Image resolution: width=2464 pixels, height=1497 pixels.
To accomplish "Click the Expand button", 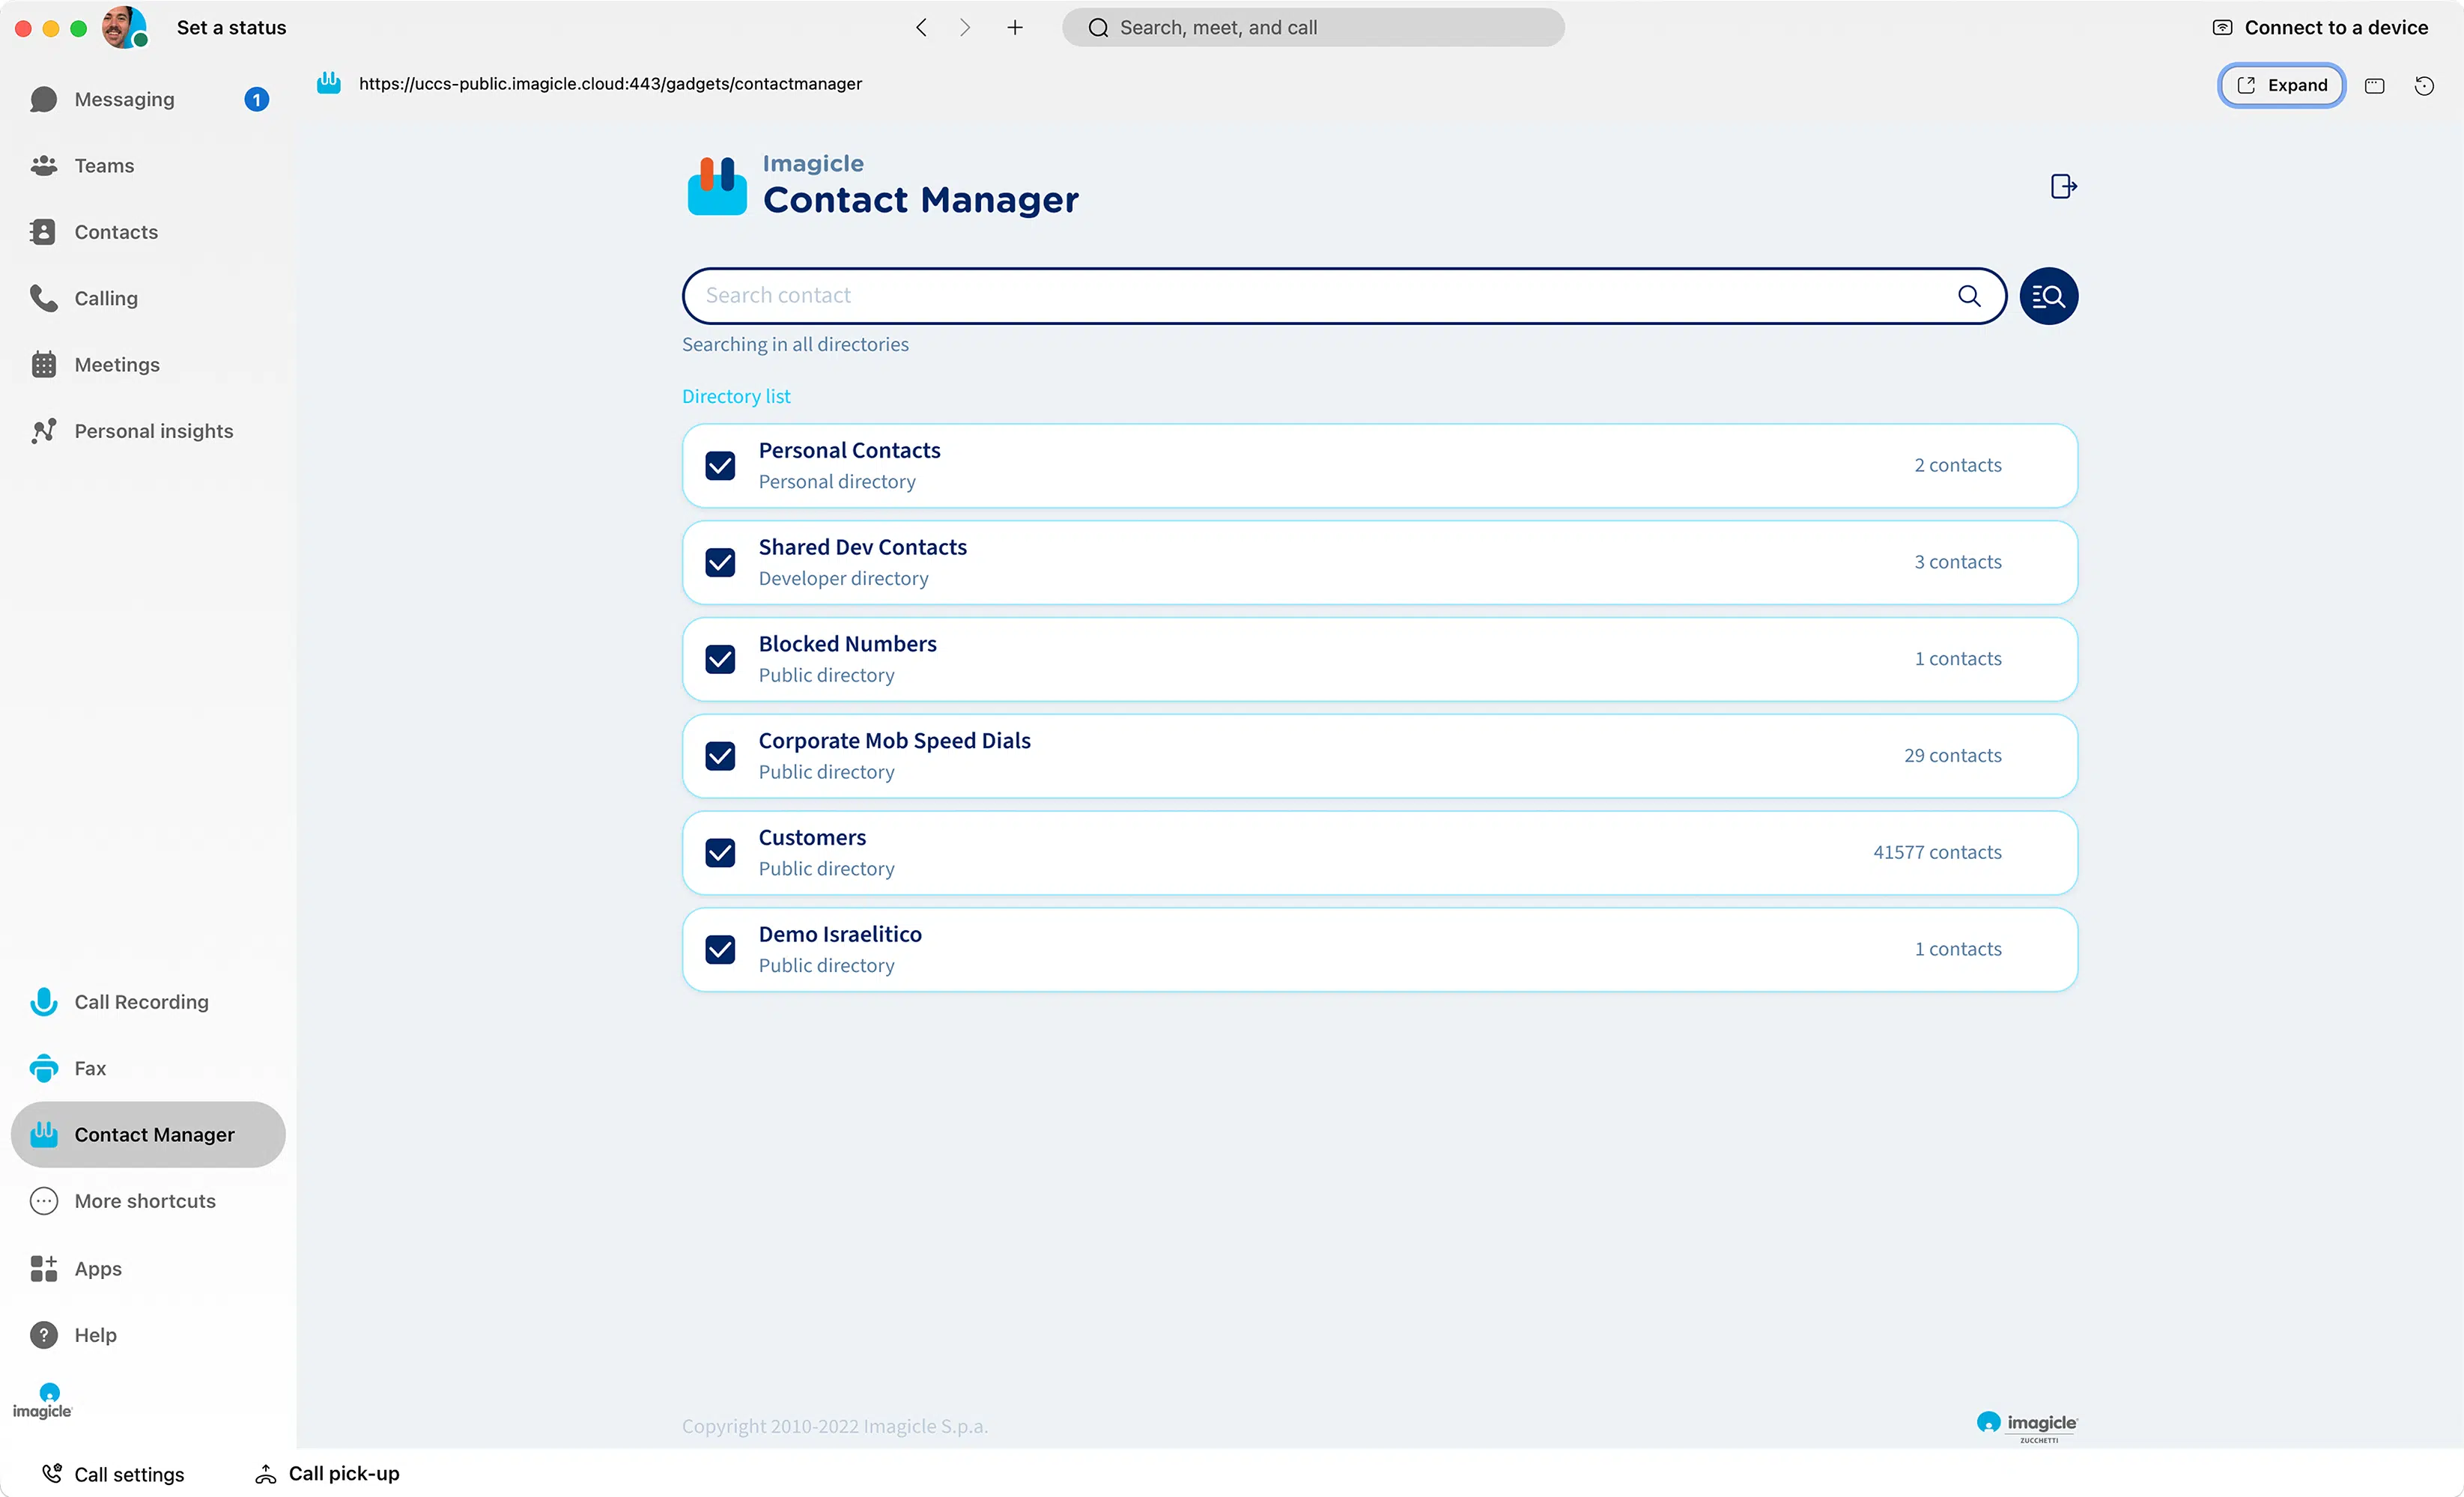I will 2281,86.
